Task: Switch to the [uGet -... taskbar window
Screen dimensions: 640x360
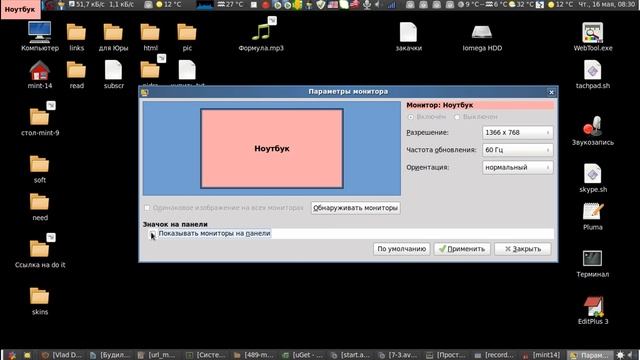Action: pyautogui.click(x=302, y=355)
